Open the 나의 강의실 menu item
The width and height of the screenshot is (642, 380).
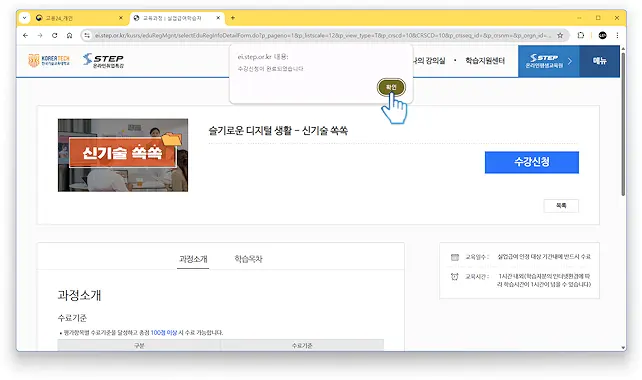(428, 61)
